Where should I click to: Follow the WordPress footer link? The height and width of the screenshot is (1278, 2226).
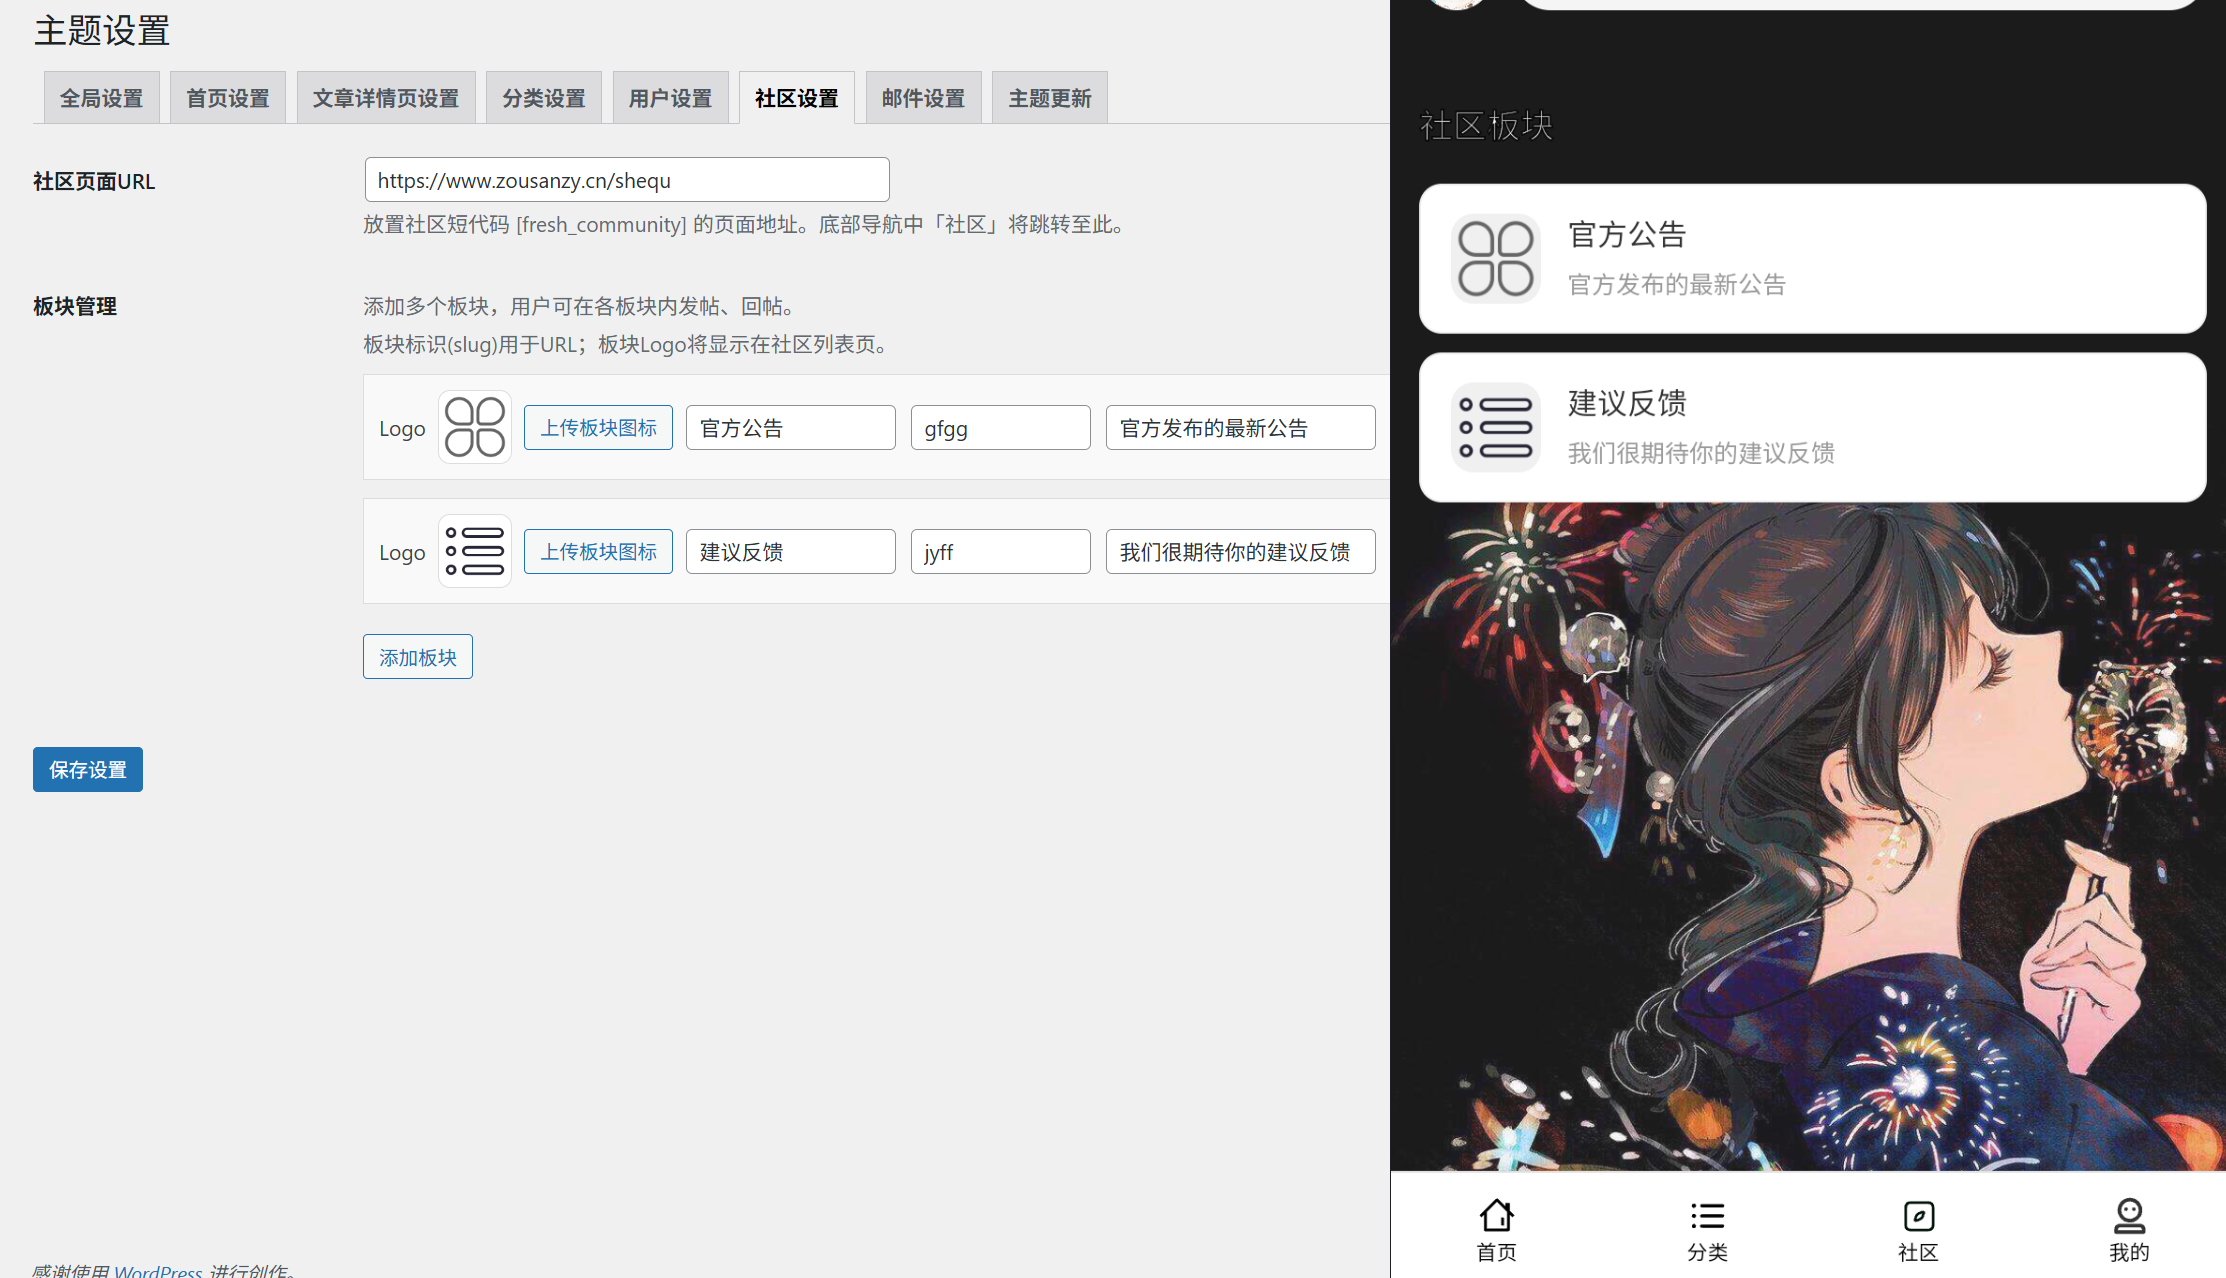pyautogui.click(x=158, y=1271)
